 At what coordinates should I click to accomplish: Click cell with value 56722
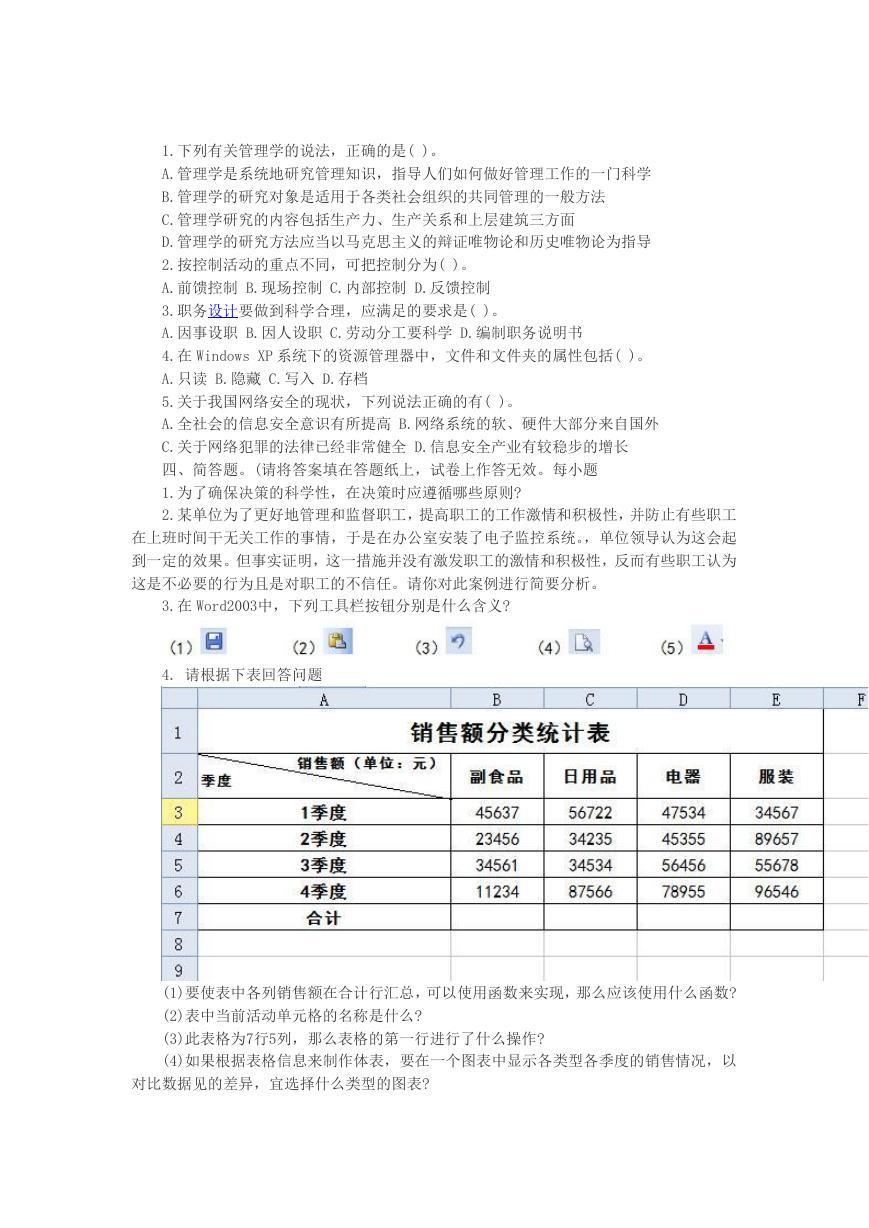(x=590, y=813)
